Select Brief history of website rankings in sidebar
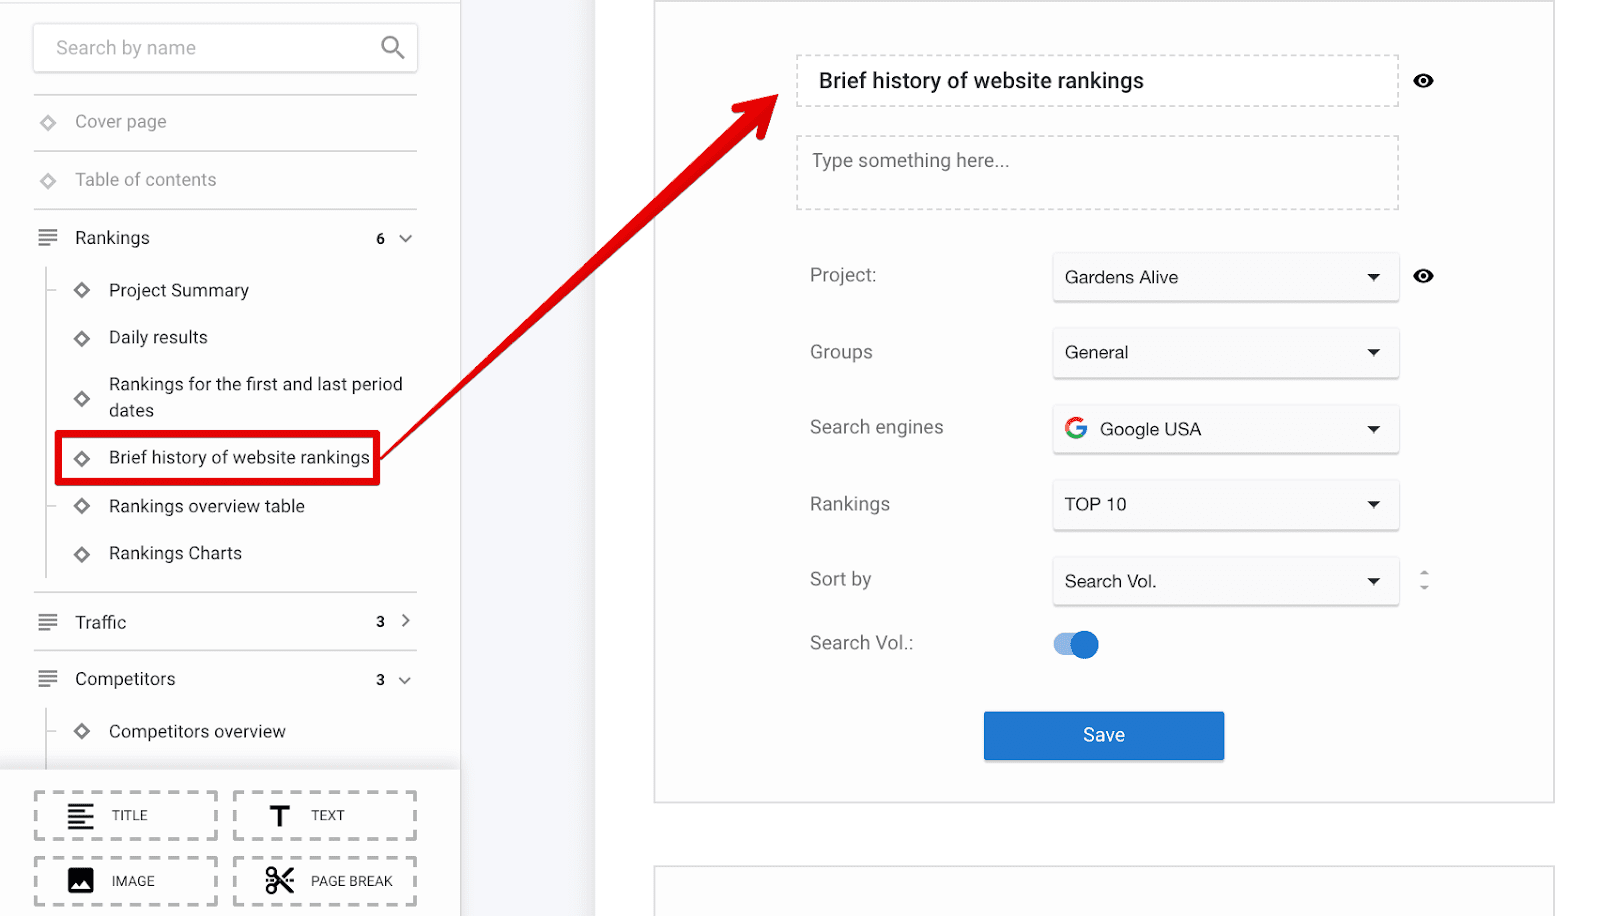The image size is (1600, 916). click(239, 458)
